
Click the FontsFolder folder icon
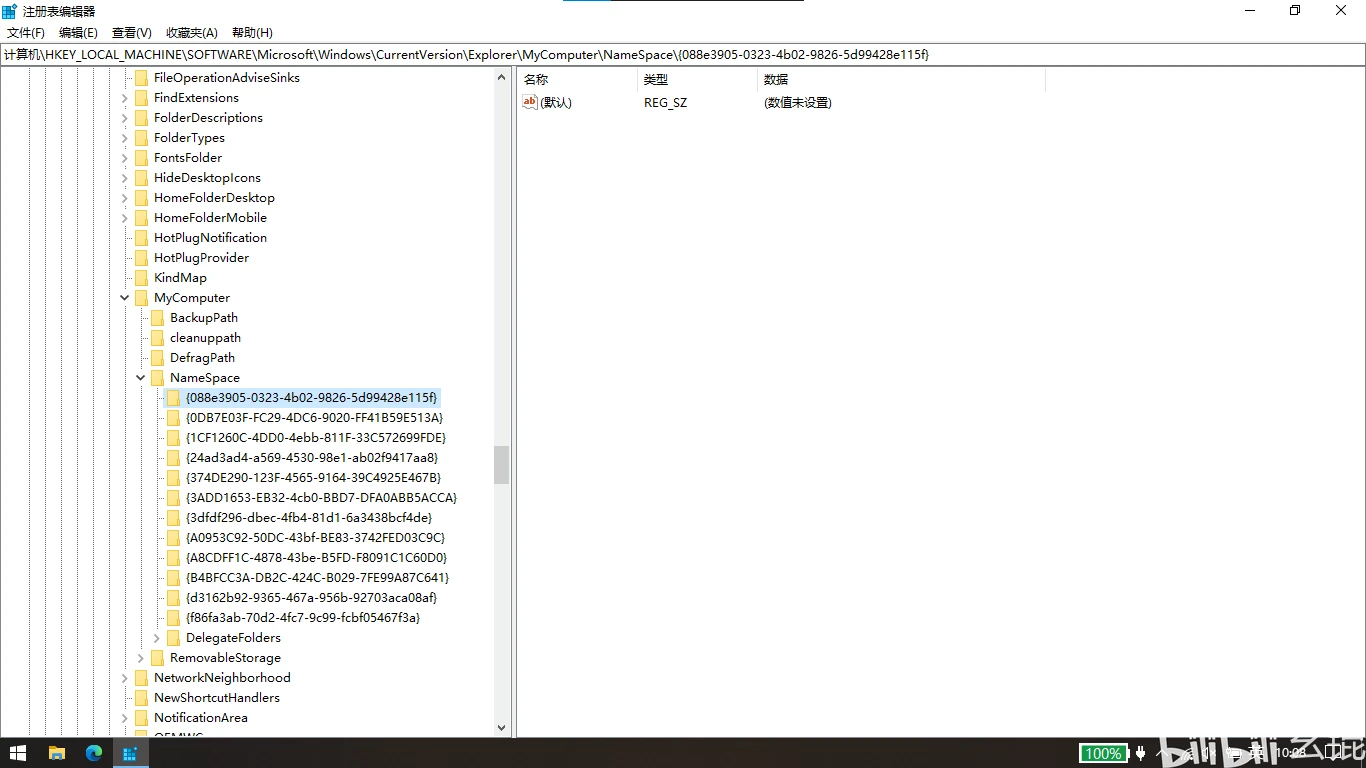(141, 158)
